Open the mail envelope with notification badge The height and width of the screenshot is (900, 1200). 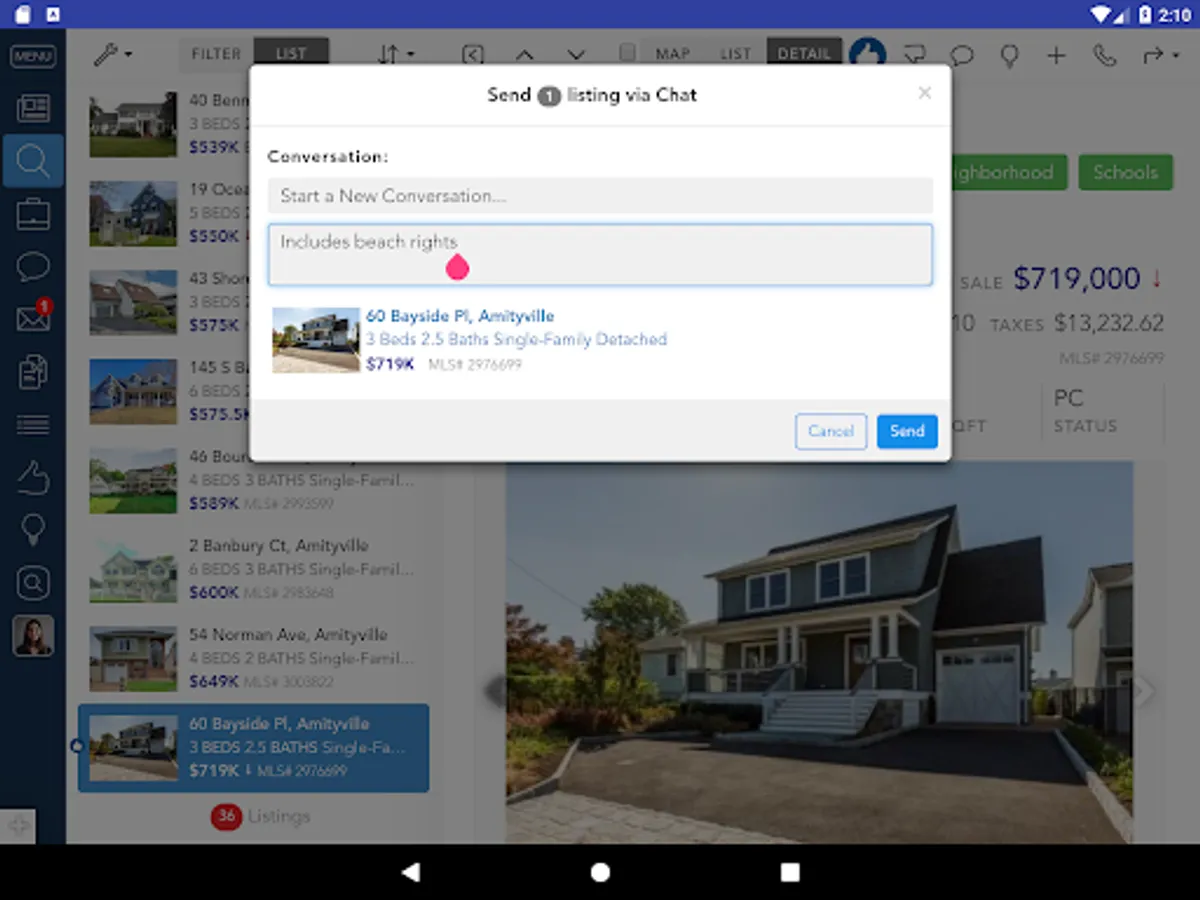(x=33, y=318)
